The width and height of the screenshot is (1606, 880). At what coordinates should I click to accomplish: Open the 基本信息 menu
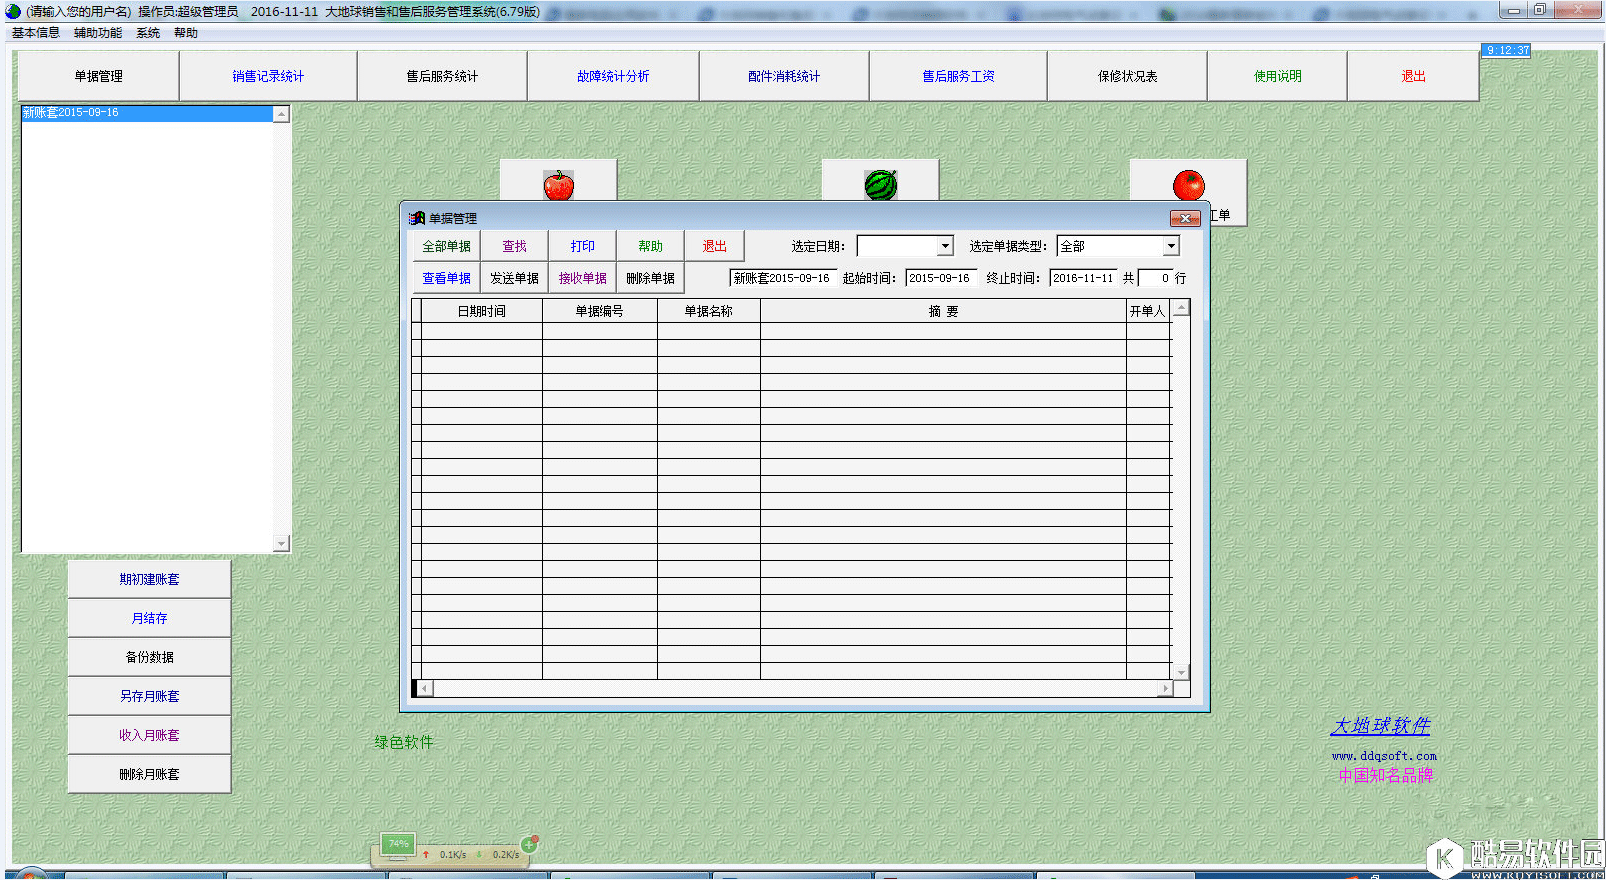pyautogui.click(x=36, y=33)
